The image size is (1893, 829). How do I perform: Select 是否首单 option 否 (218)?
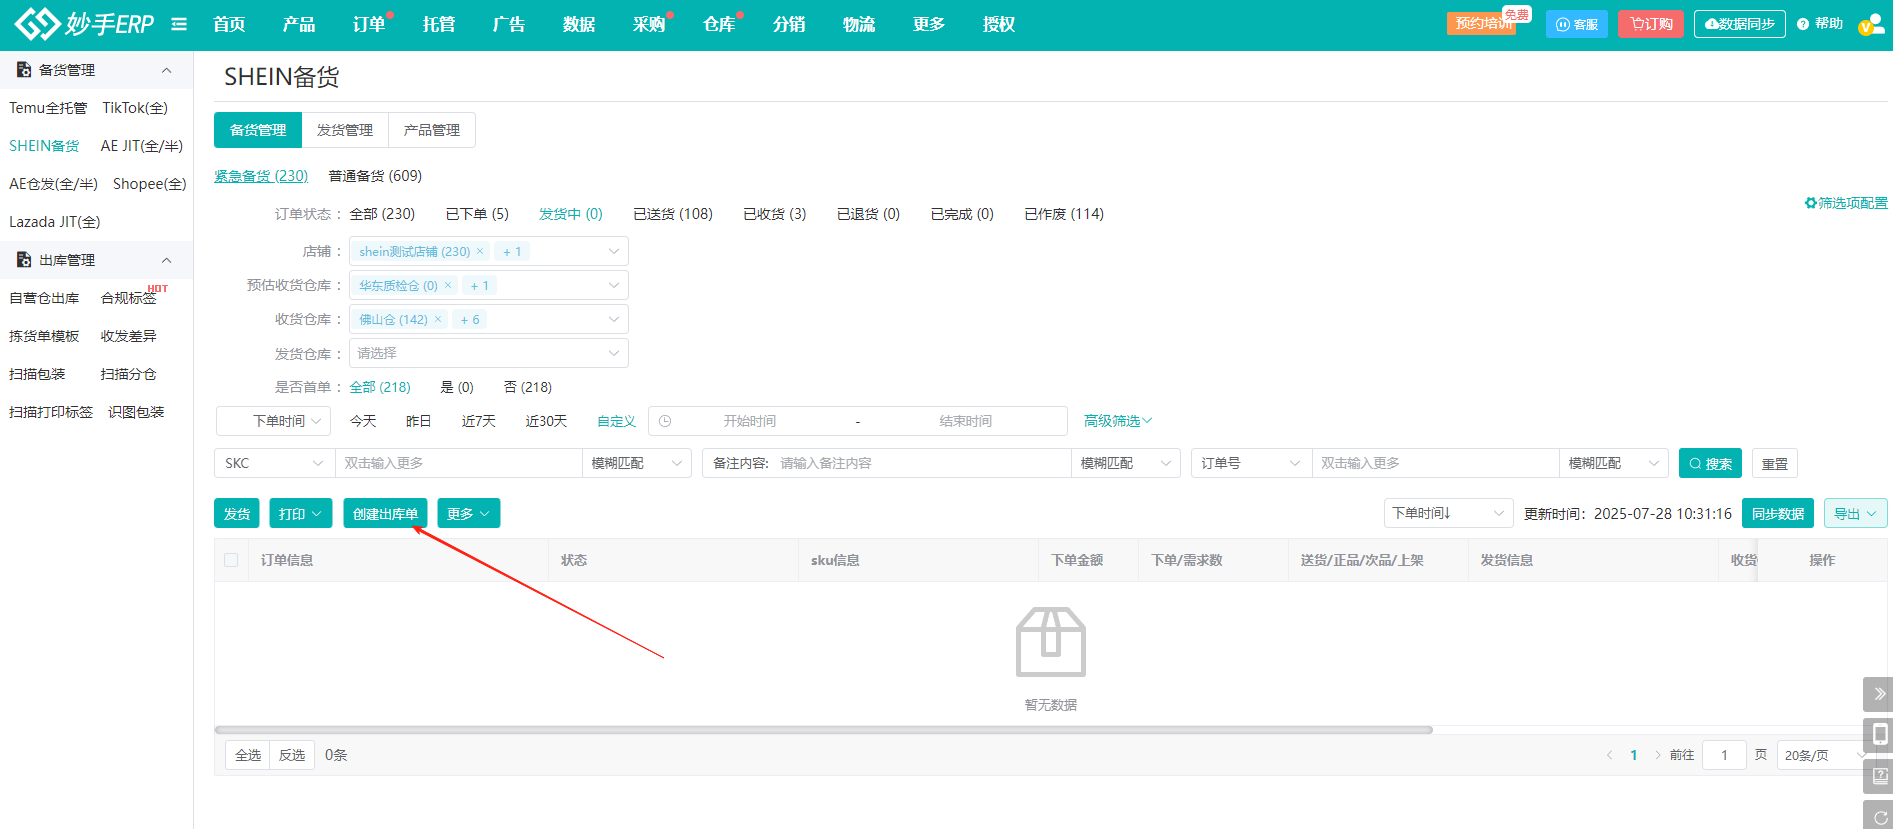pyautogui.click(x=528, y=387)
